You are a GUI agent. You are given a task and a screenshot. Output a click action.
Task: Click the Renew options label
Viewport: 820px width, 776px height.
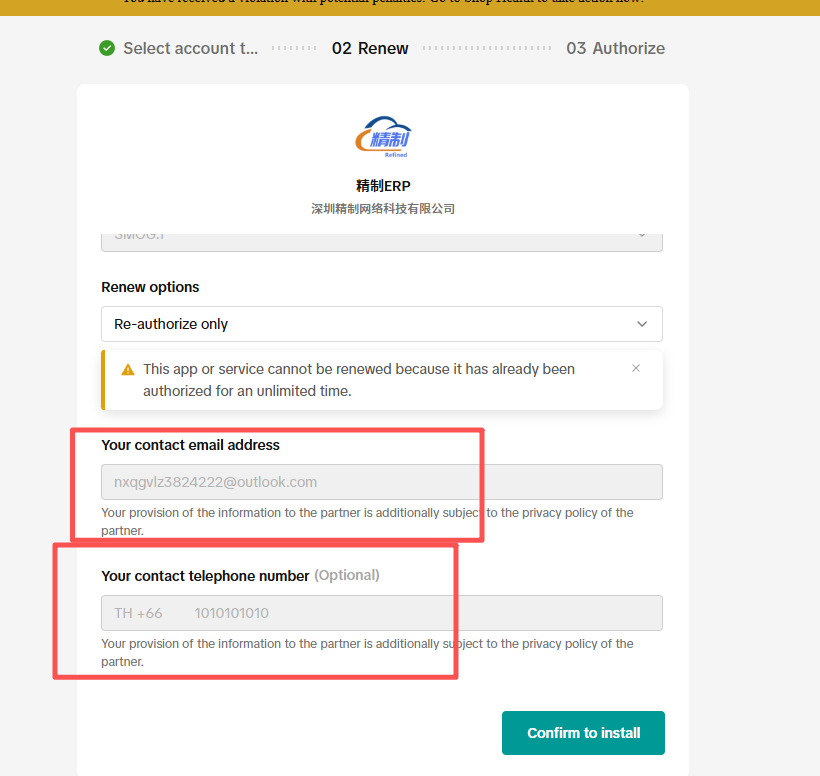tap(150, 287)
